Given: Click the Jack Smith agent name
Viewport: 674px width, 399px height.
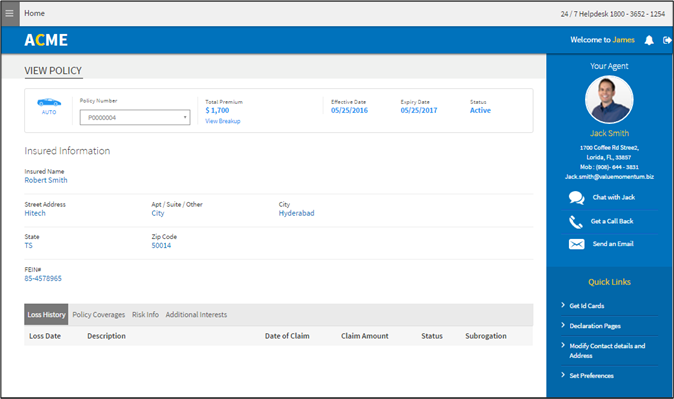Looking at the screenshot, I should 610,133.
